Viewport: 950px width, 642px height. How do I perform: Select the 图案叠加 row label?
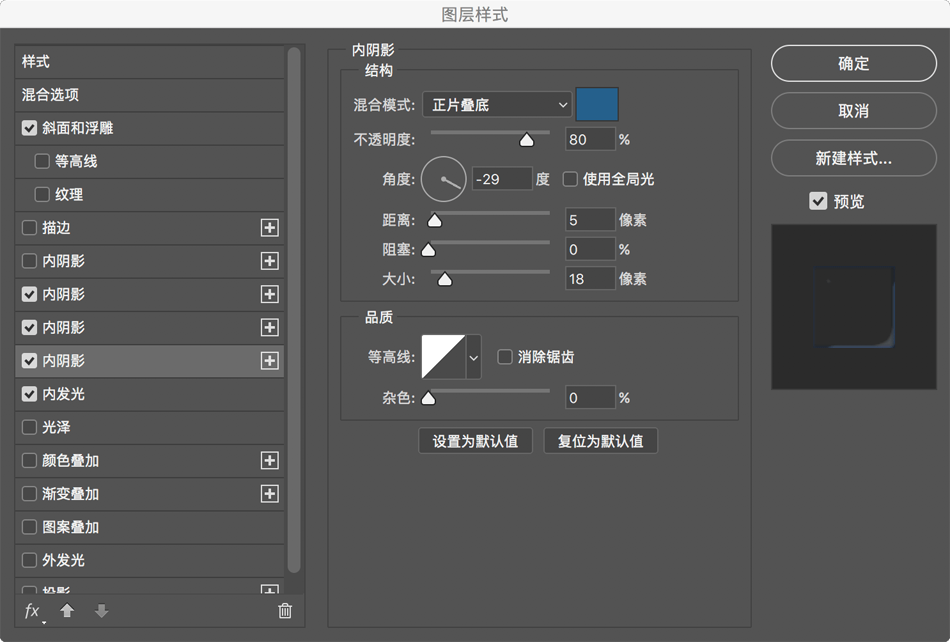point(70,527)
